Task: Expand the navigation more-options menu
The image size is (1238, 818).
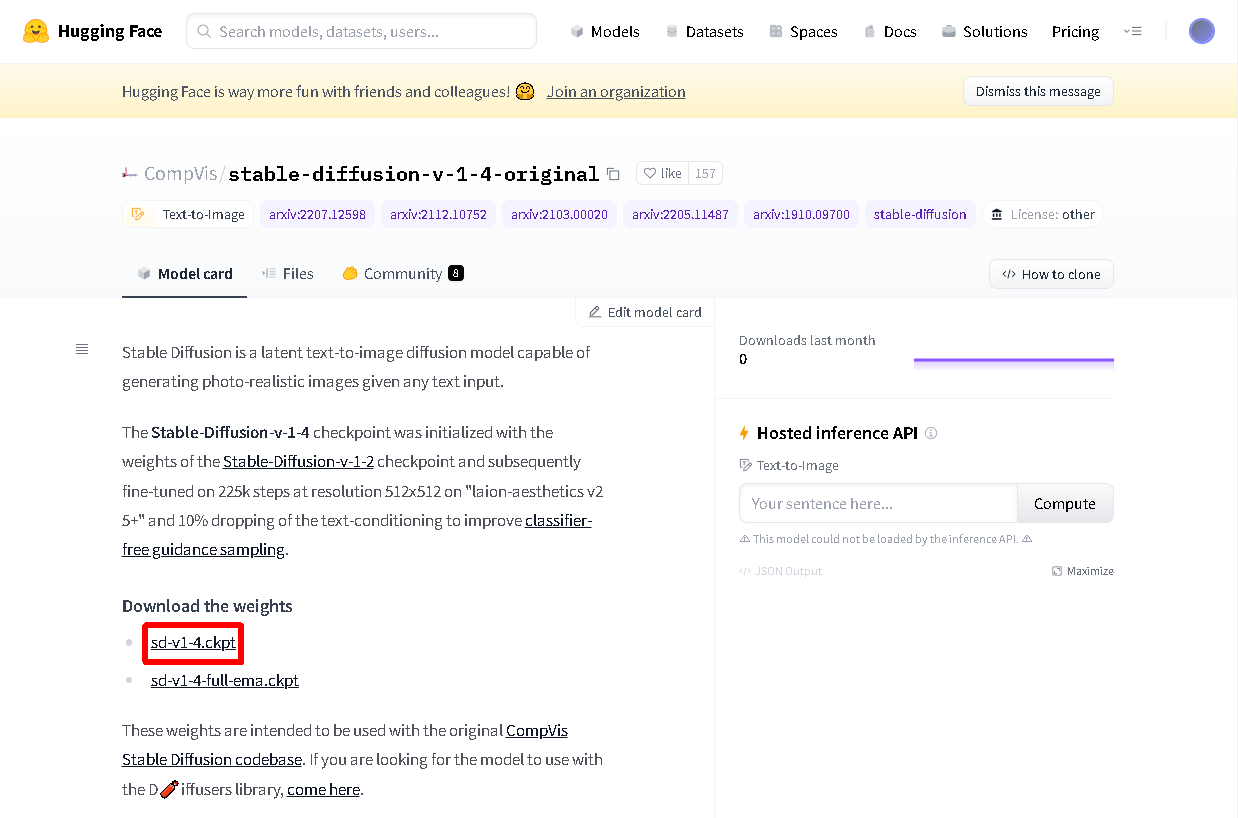Action: 1132,32
